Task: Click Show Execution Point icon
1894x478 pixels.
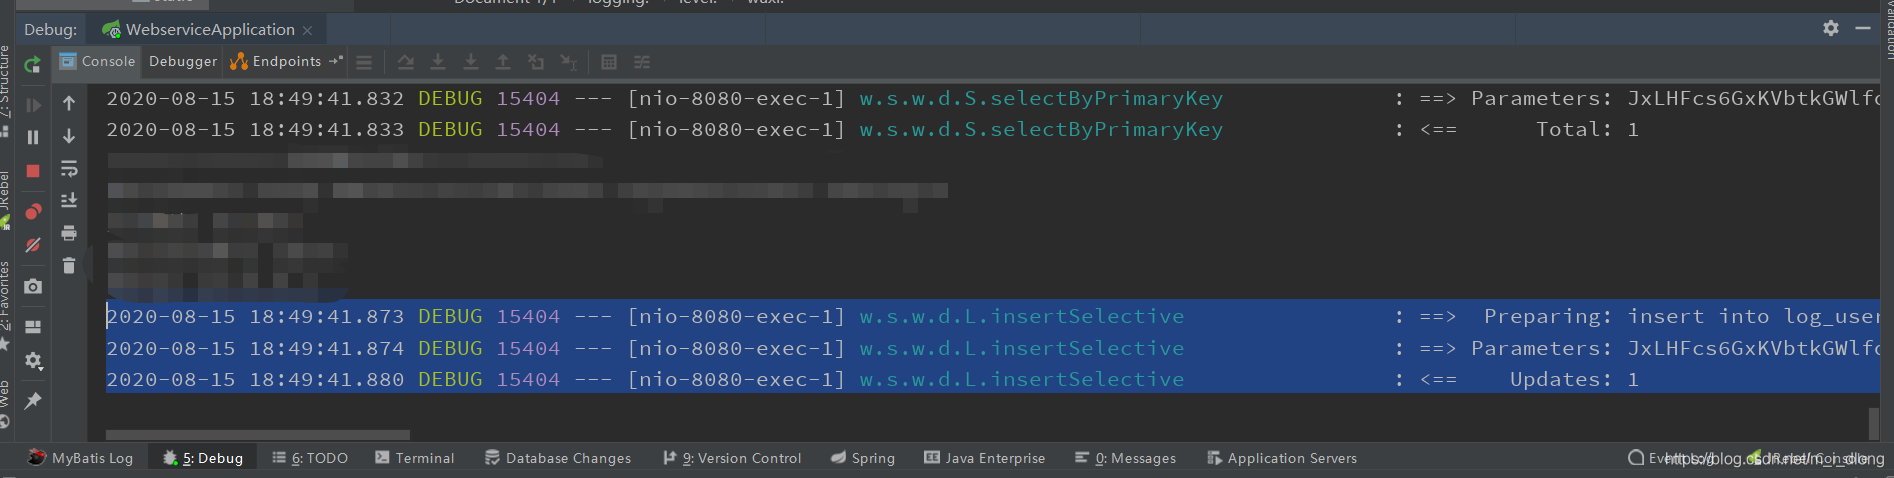Action: (364, 62)
